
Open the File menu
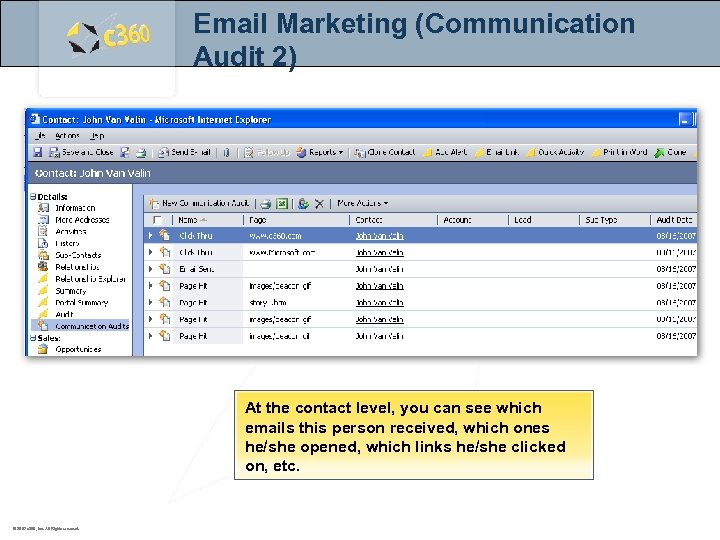(40, 136)
